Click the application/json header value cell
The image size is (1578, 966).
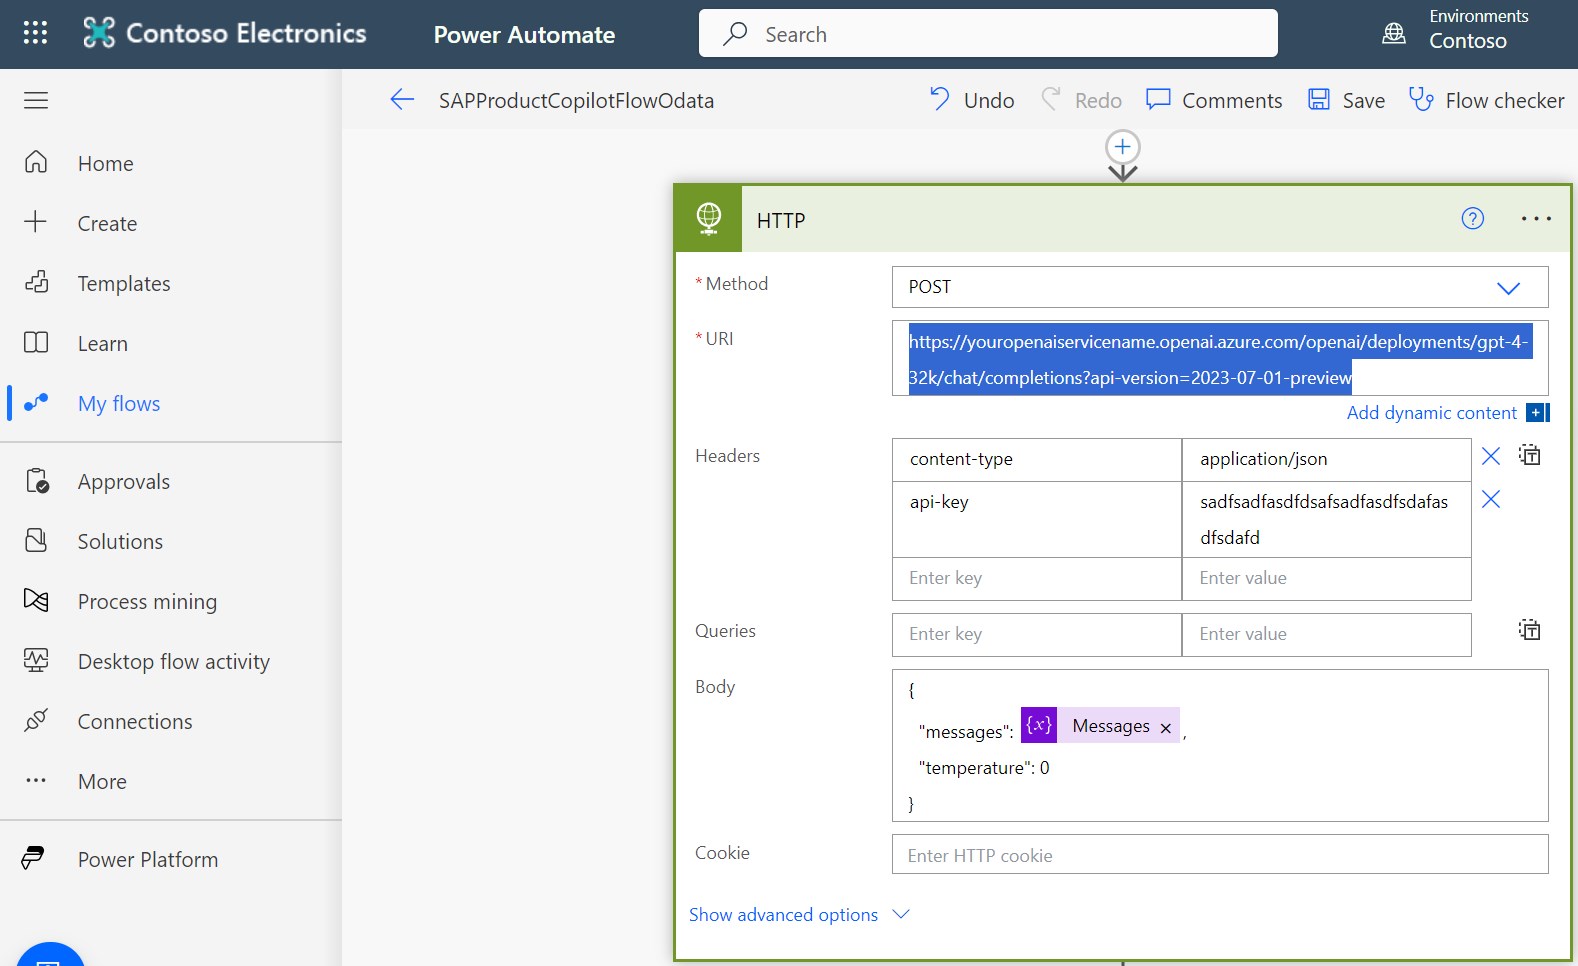(1326, 459)
